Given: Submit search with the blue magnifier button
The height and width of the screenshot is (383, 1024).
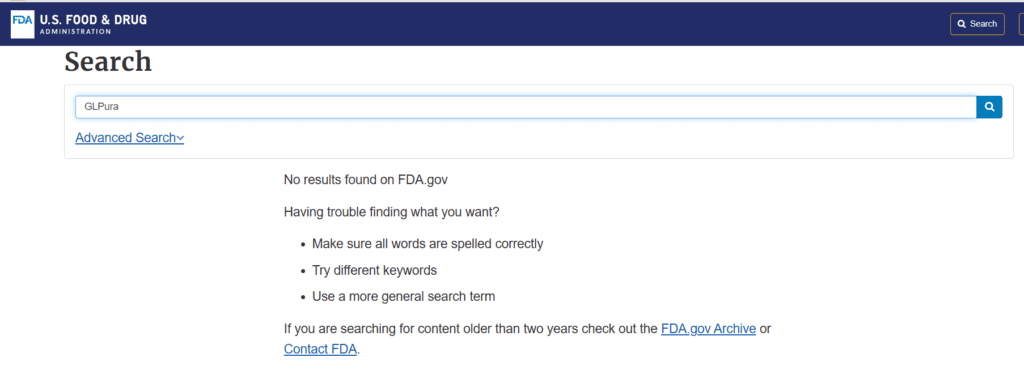Looking at the screenshot, I should click(989, 107).
